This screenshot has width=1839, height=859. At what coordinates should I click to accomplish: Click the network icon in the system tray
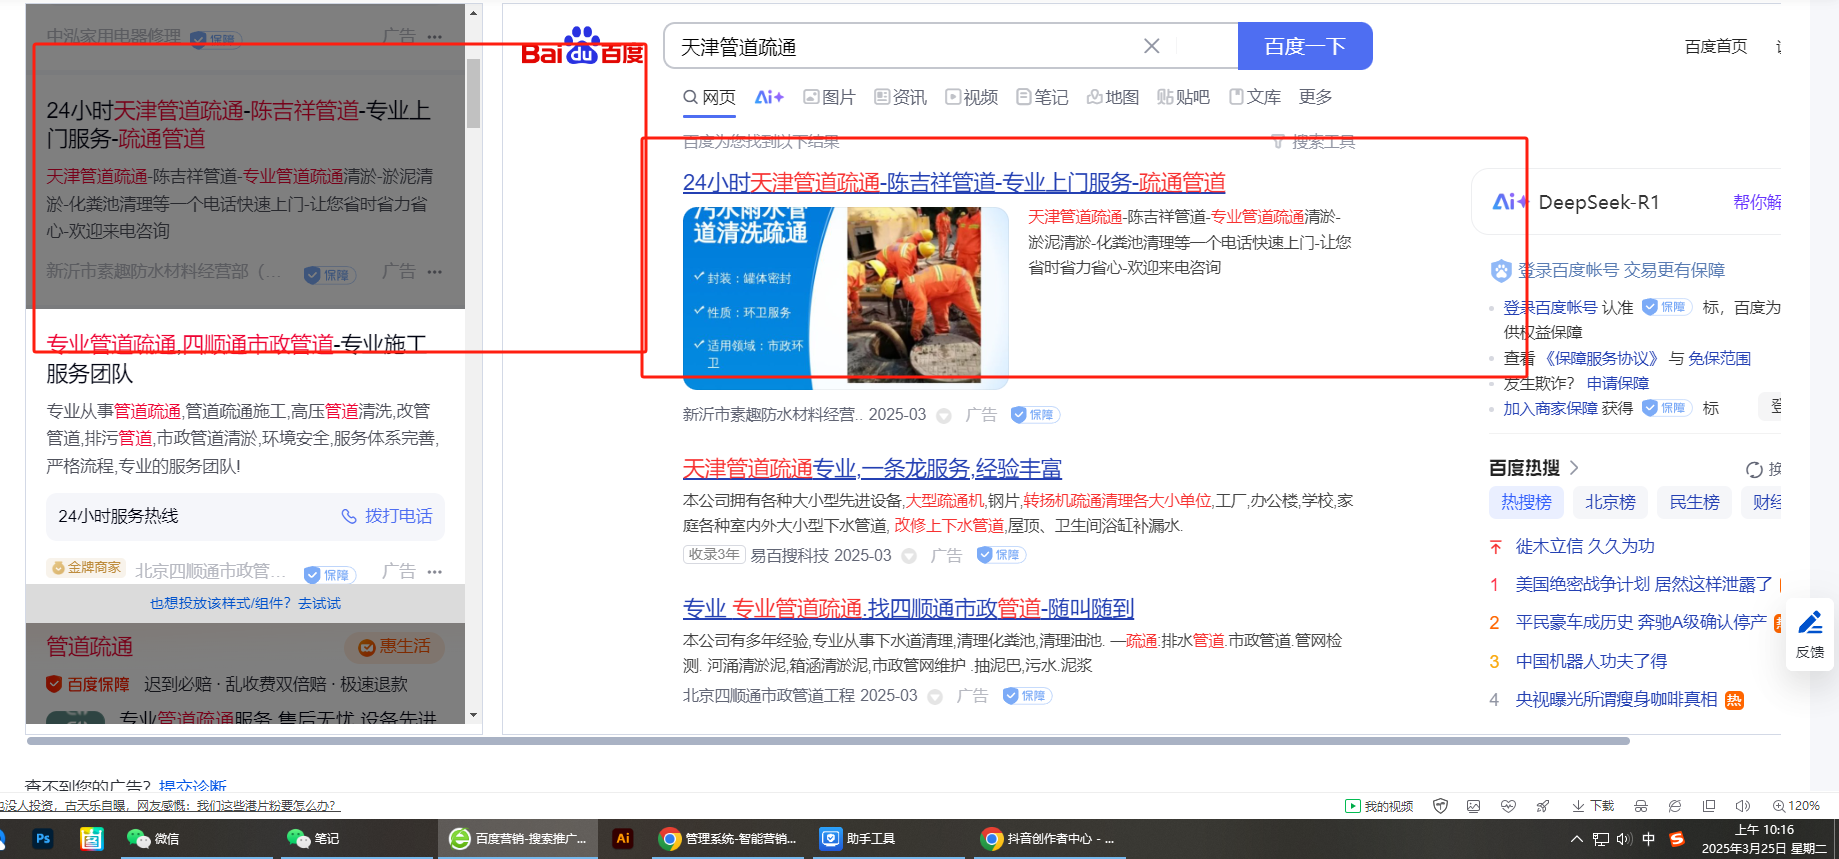click(1601, 839)
